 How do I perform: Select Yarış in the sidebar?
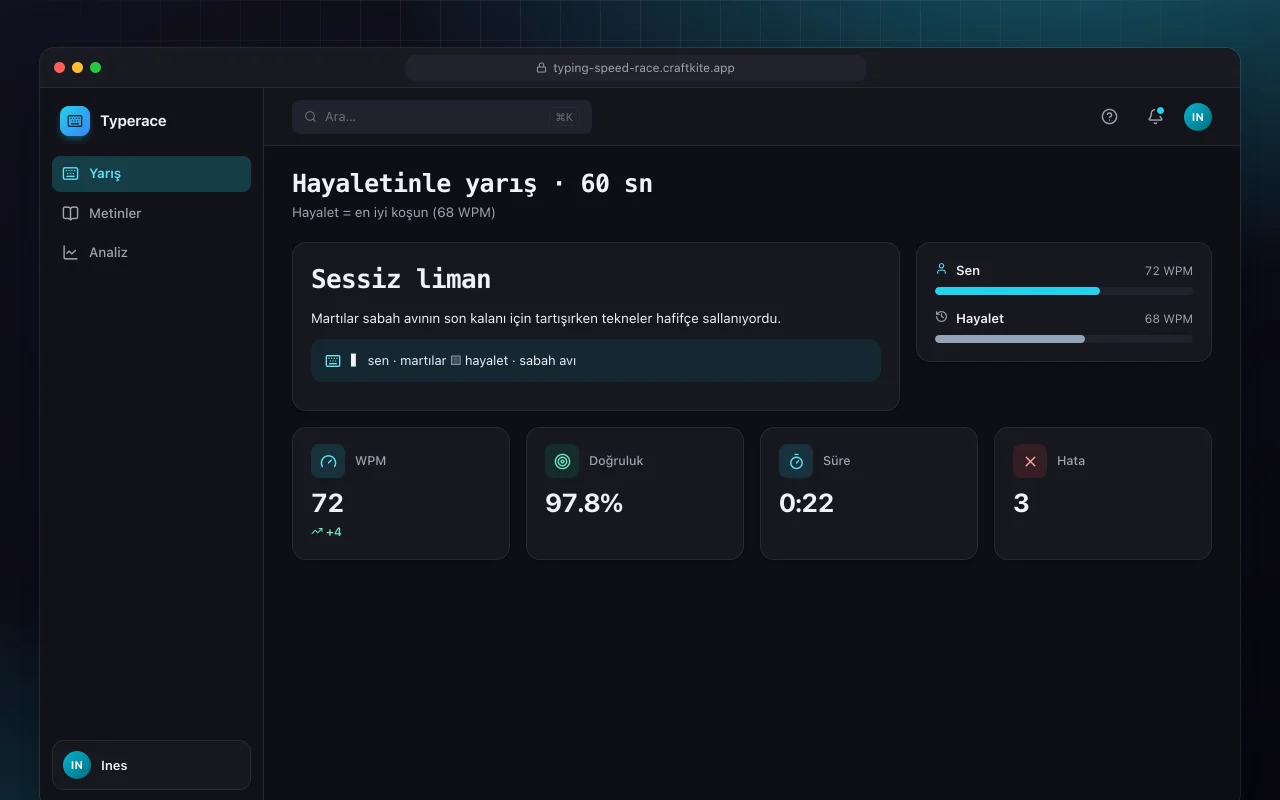click(x=151, y=174)
